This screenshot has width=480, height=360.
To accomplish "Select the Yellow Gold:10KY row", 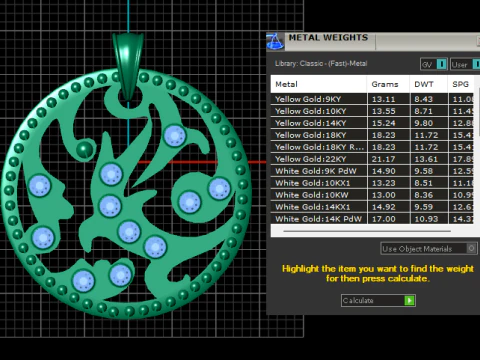I will (x=372, y=111).
